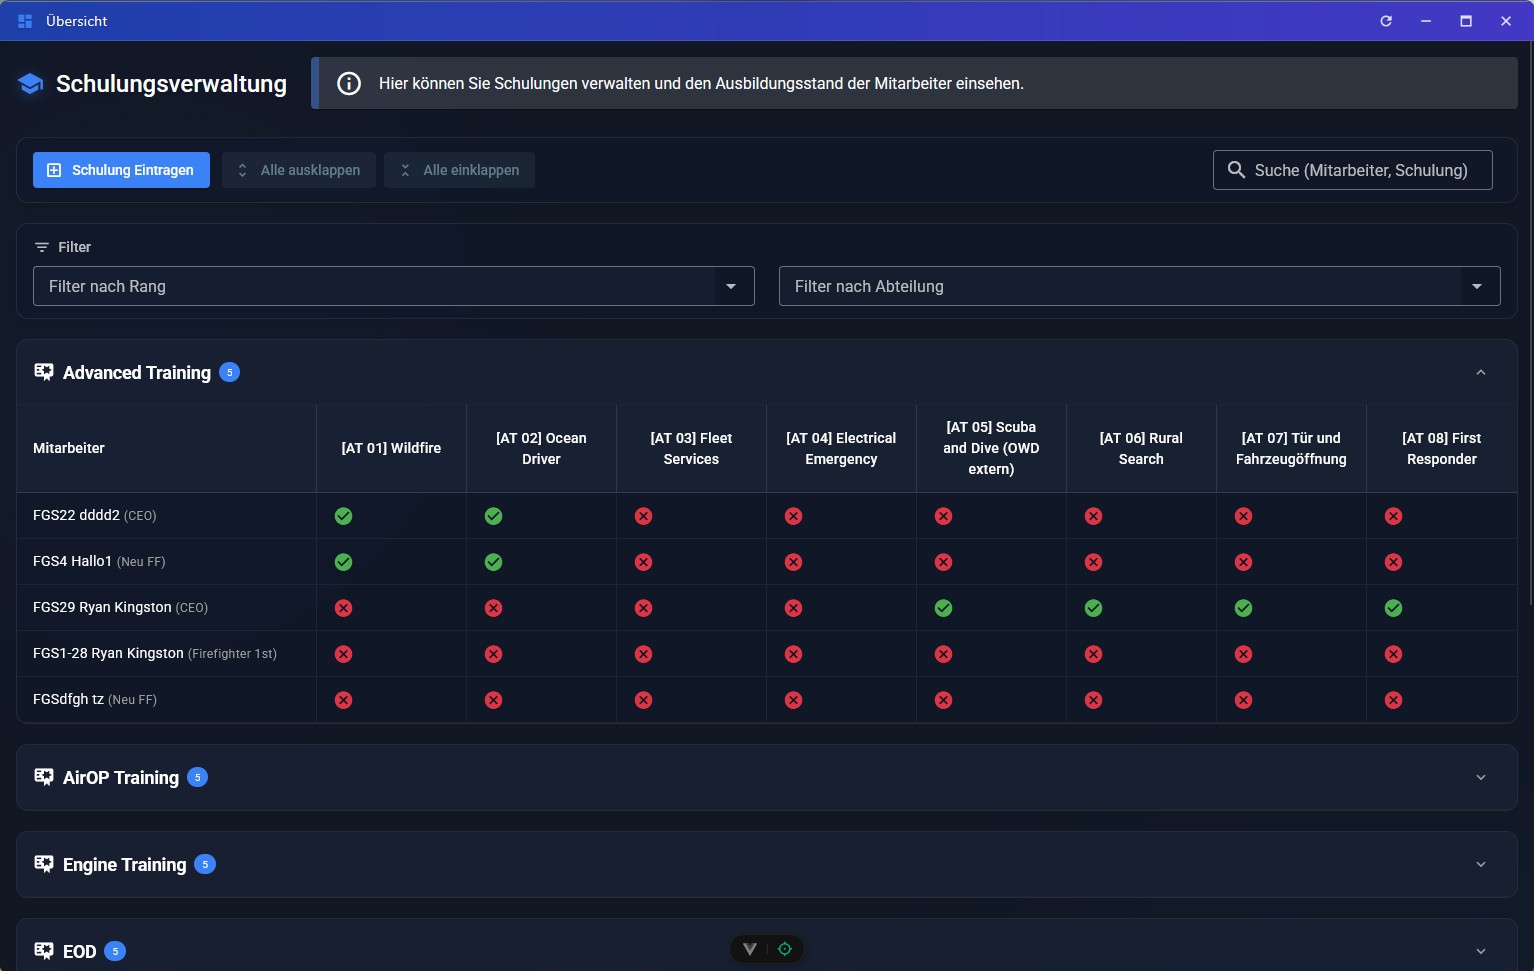Click the [AT 02] Ocean Driver column header

pyautogui.click(x=541, y=448)
